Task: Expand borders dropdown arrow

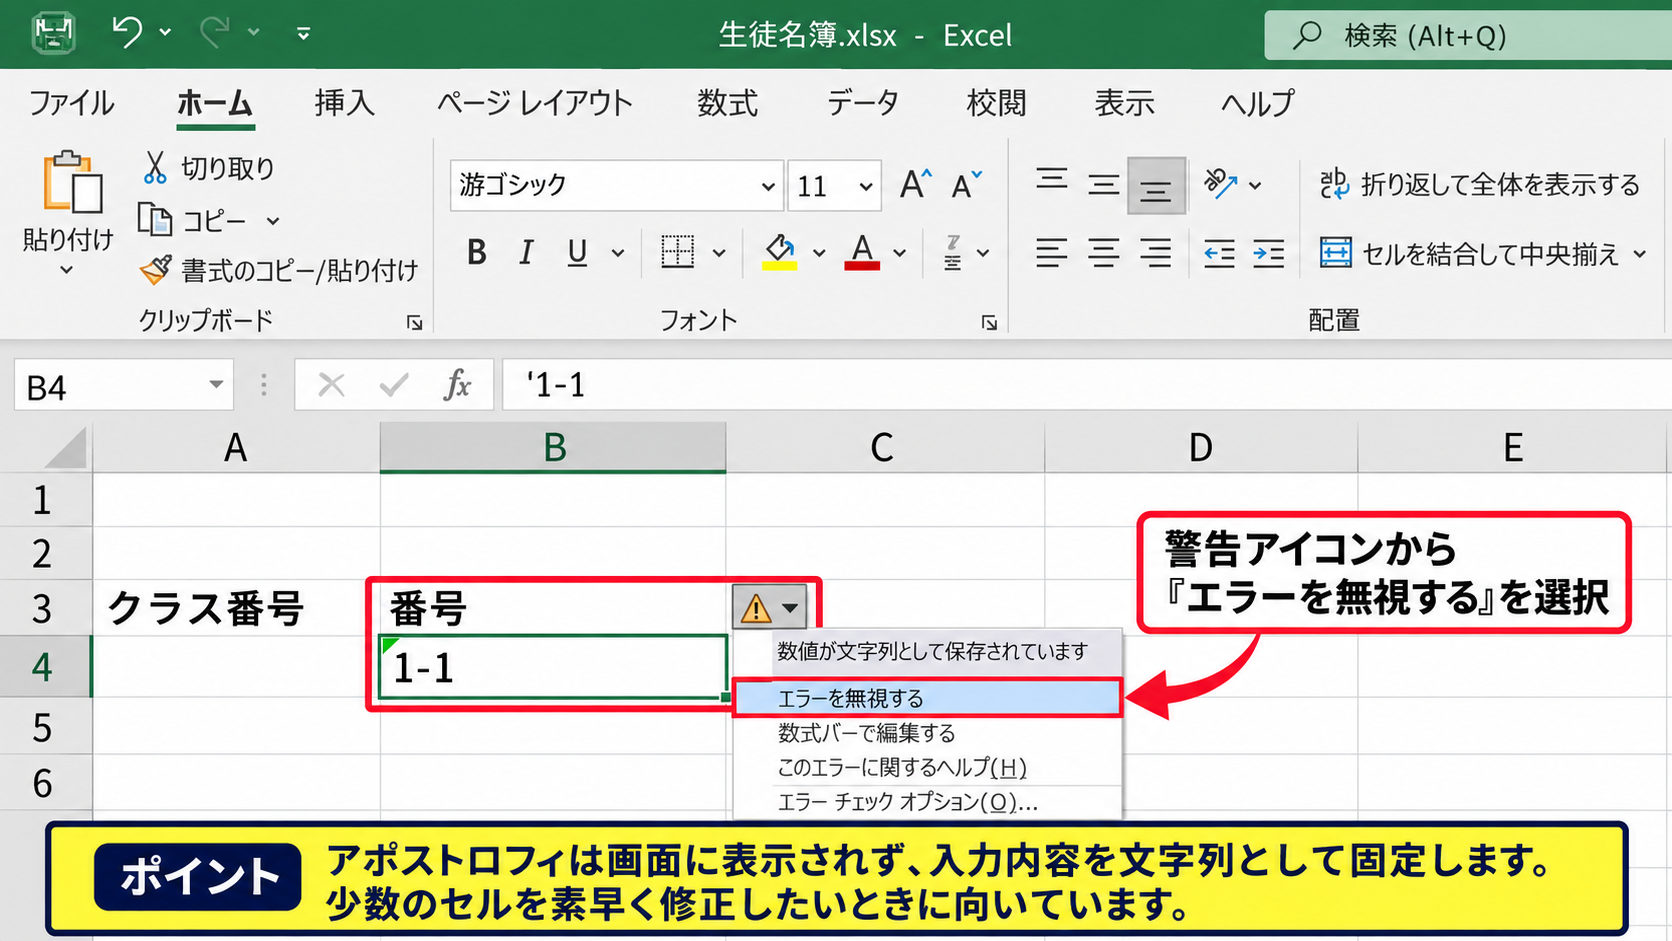Action: pyautogui.click(x=719, y=254)
